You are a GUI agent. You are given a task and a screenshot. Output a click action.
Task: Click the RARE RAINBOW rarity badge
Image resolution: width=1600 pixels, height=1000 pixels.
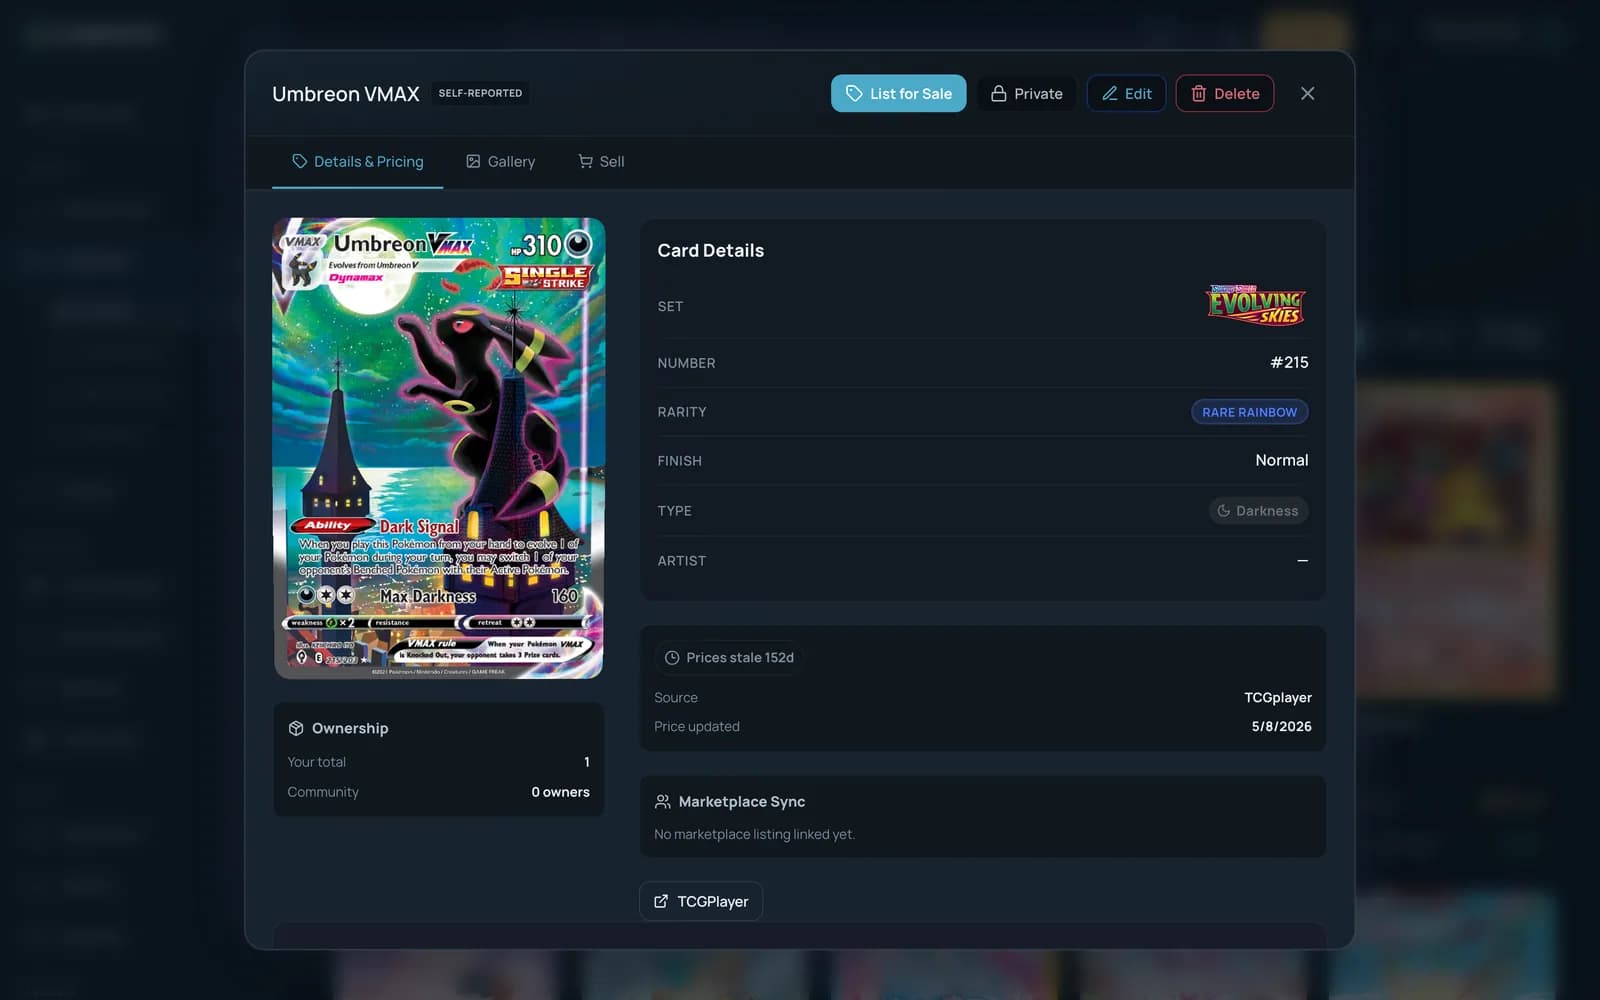(1249, 412)
